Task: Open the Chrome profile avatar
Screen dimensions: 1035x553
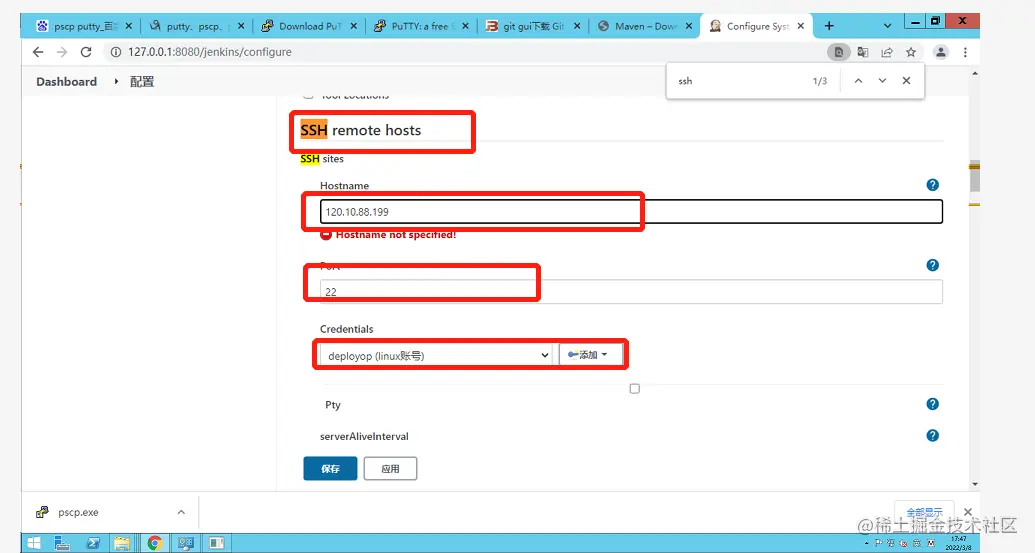Action: click(x=941, y=52)
